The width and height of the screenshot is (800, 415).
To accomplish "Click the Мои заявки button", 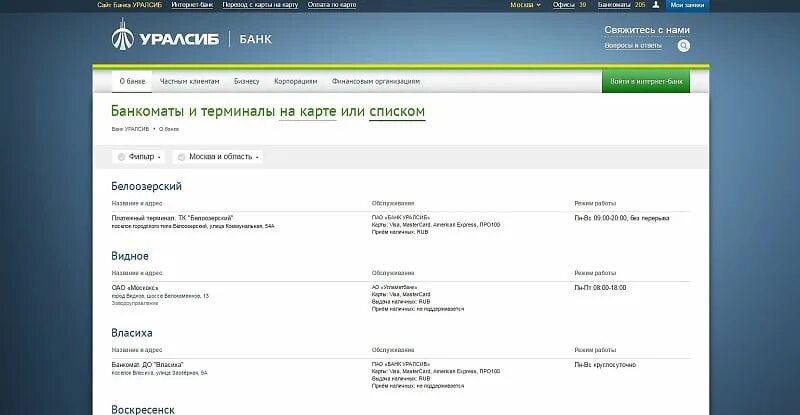I will click(x=687, y=5).
